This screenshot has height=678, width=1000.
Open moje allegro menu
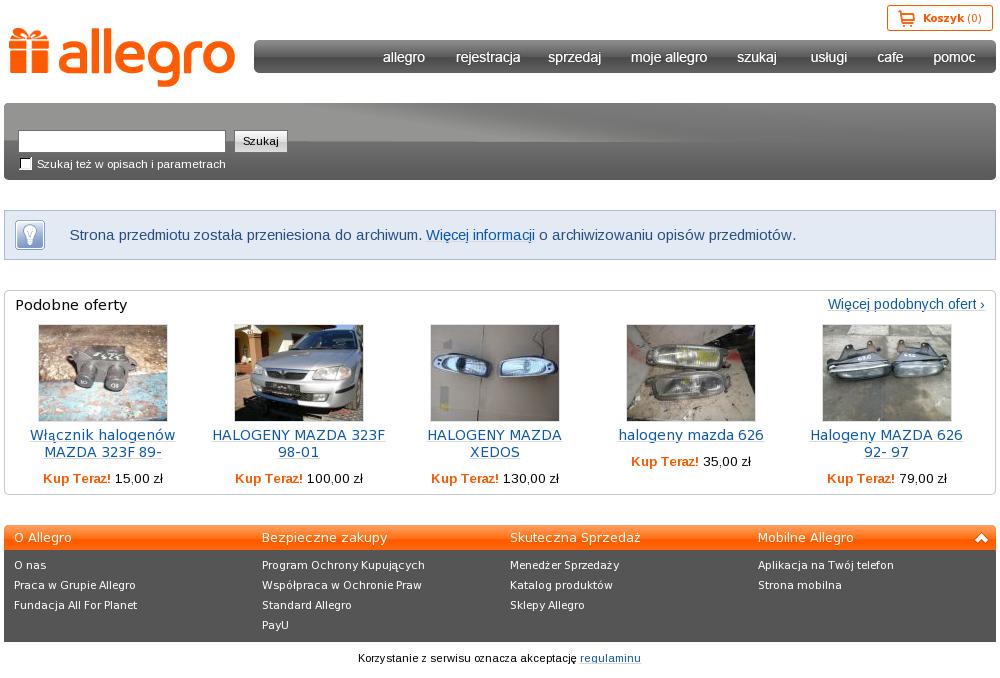(669, 57)
